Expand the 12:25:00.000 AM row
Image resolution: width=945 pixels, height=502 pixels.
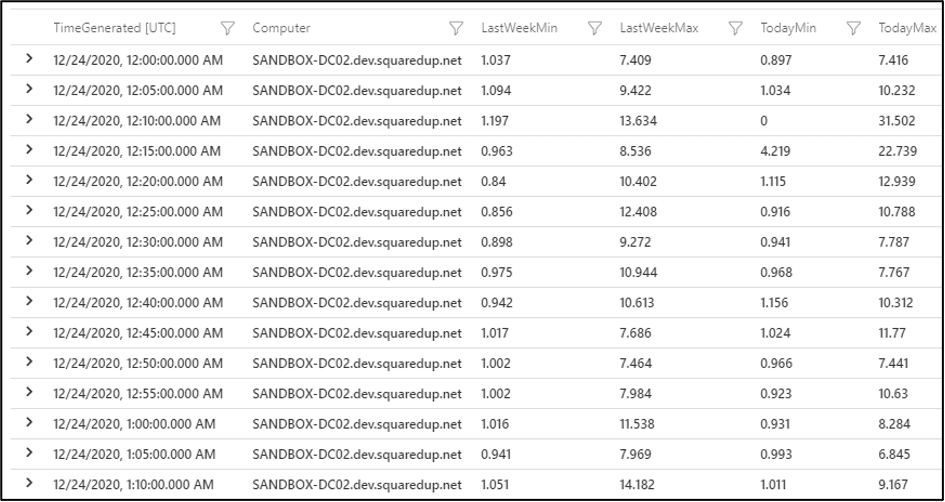(x=28, y=210)
